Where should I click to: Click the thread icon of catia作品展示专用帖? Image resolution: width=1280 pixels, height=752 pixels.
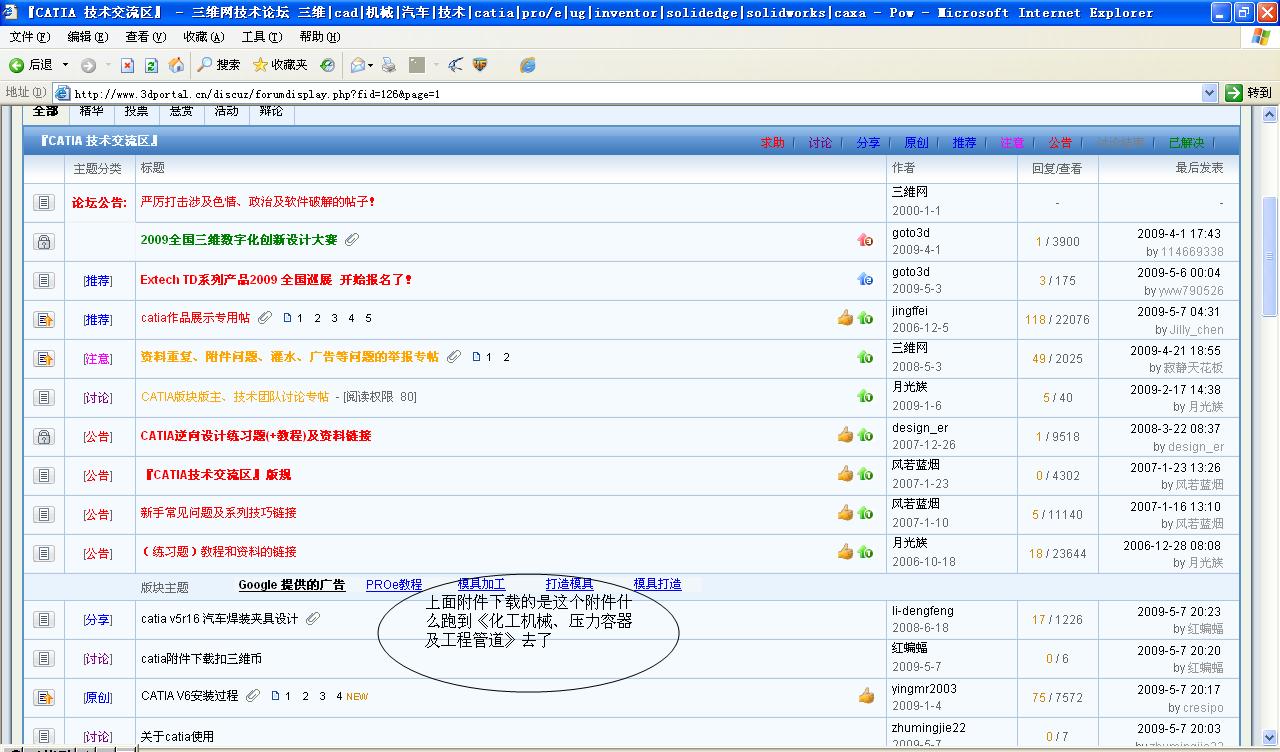pyautogui.click(x=43, y=320)
